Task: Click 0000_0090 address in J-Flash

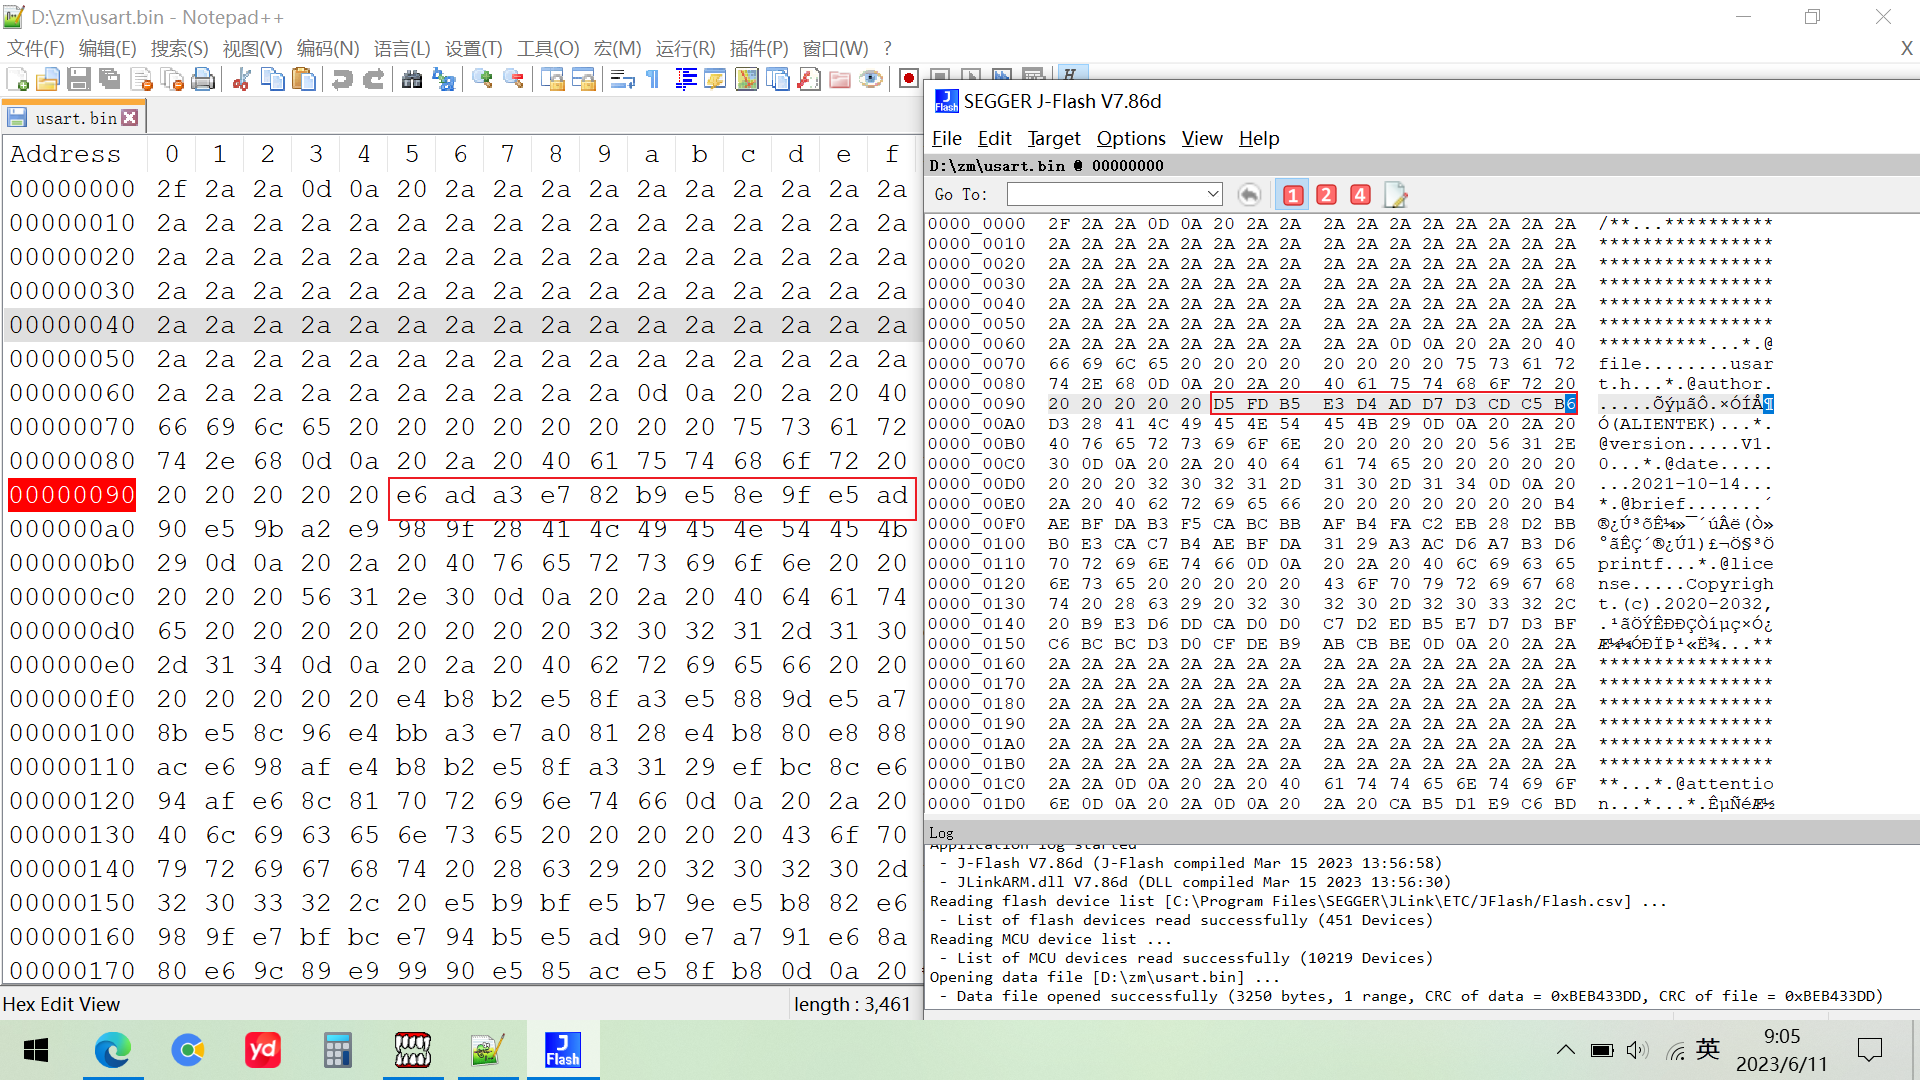Action: tap(977, 404)
